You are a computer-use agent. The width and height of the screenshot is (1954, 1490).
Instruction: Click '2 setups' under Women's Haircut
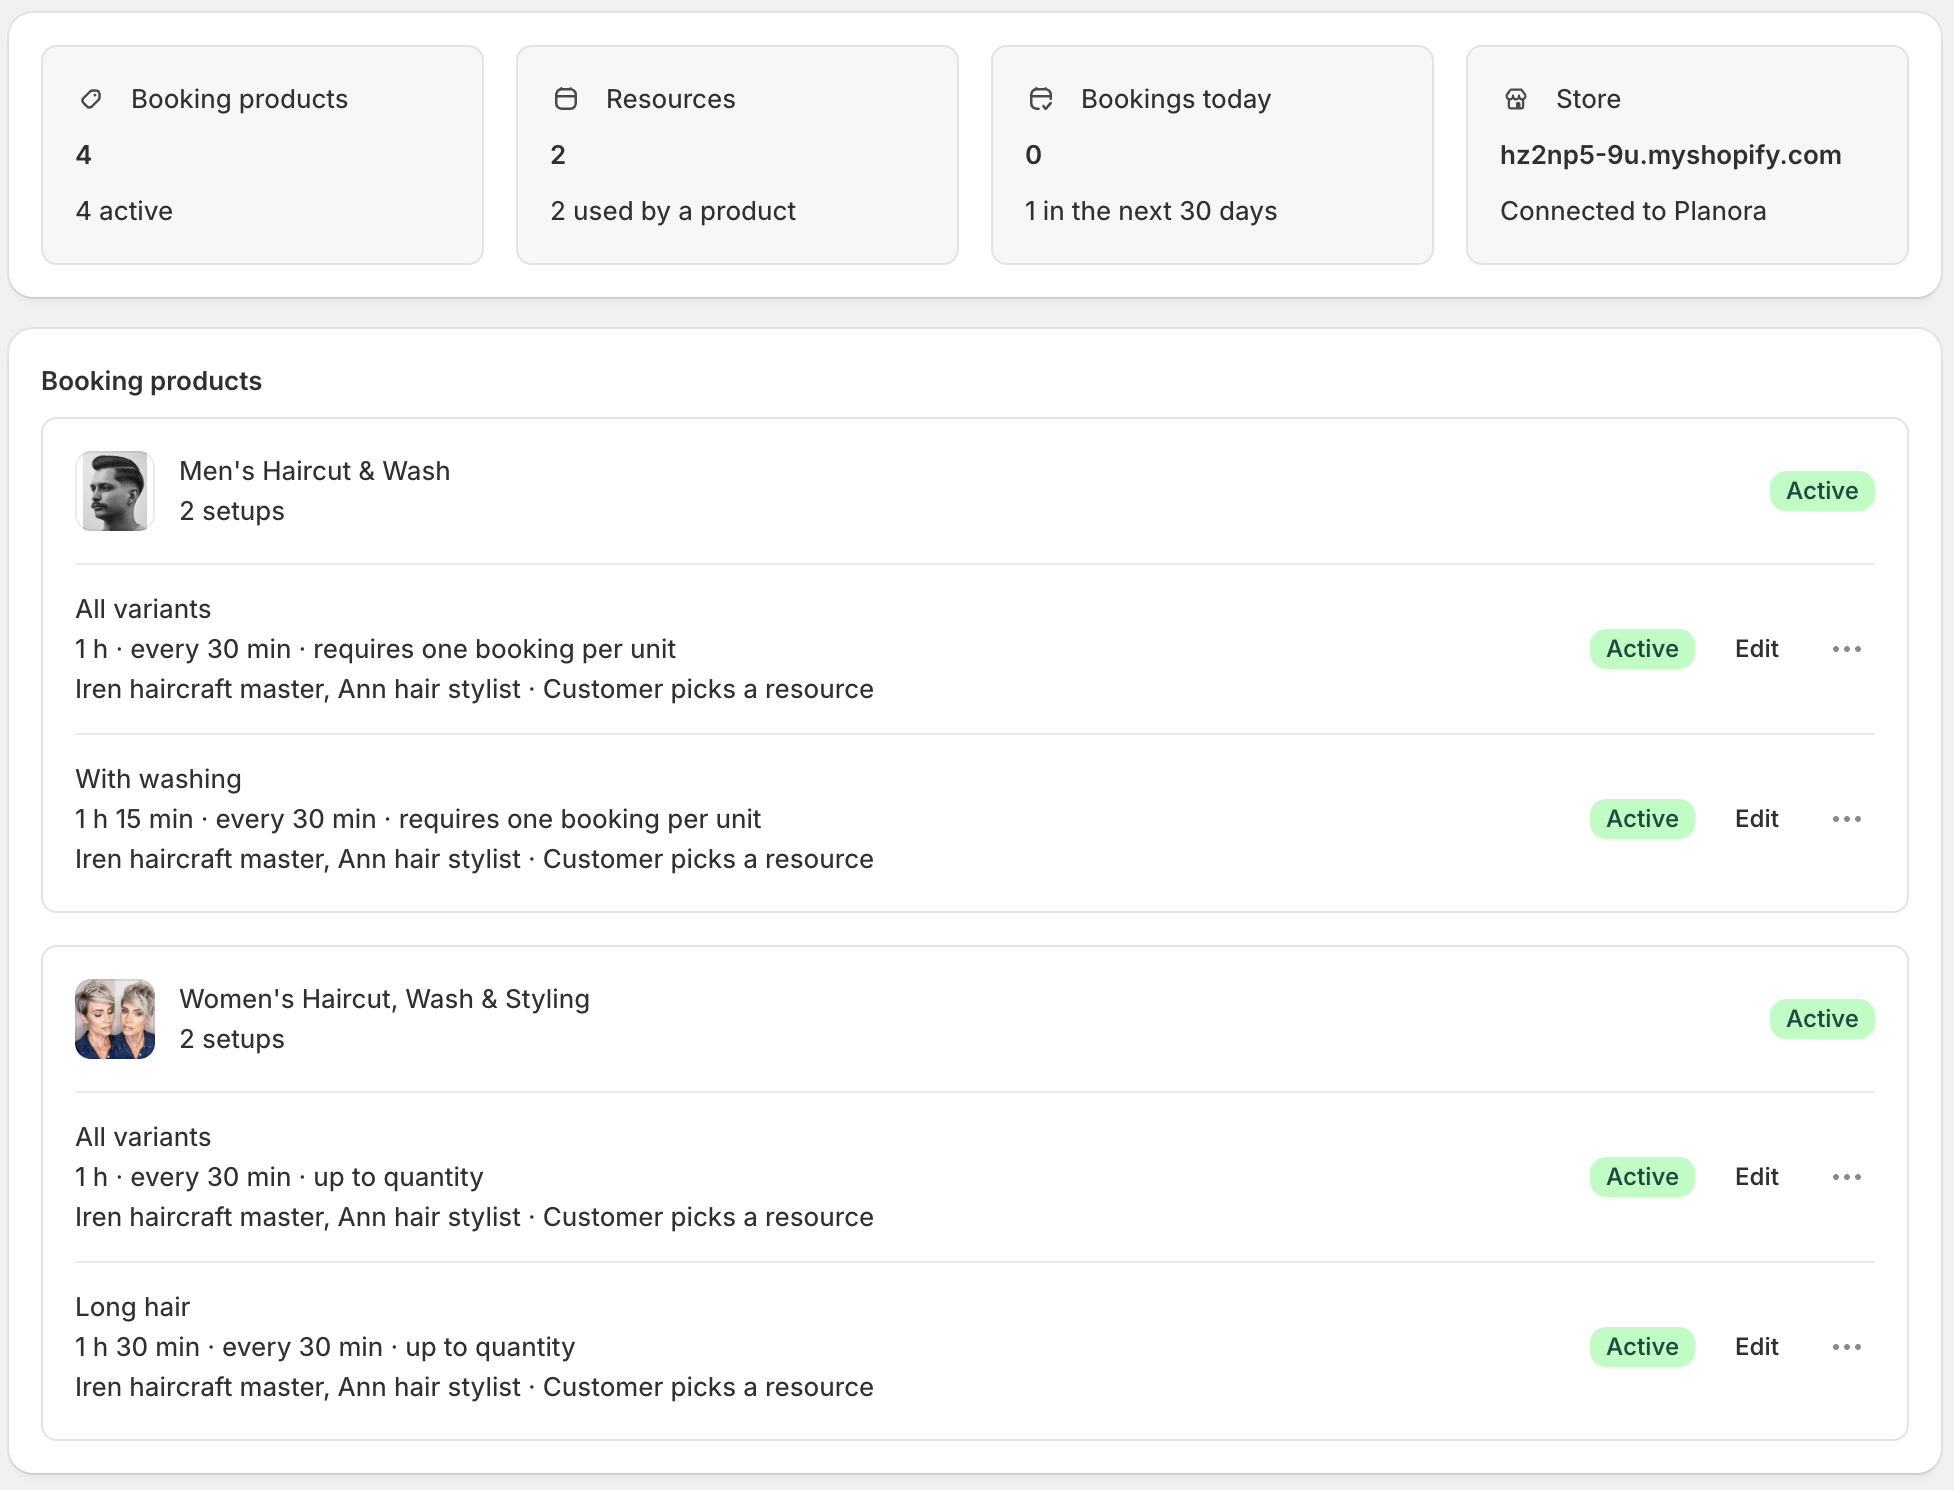pos(231,1039)
